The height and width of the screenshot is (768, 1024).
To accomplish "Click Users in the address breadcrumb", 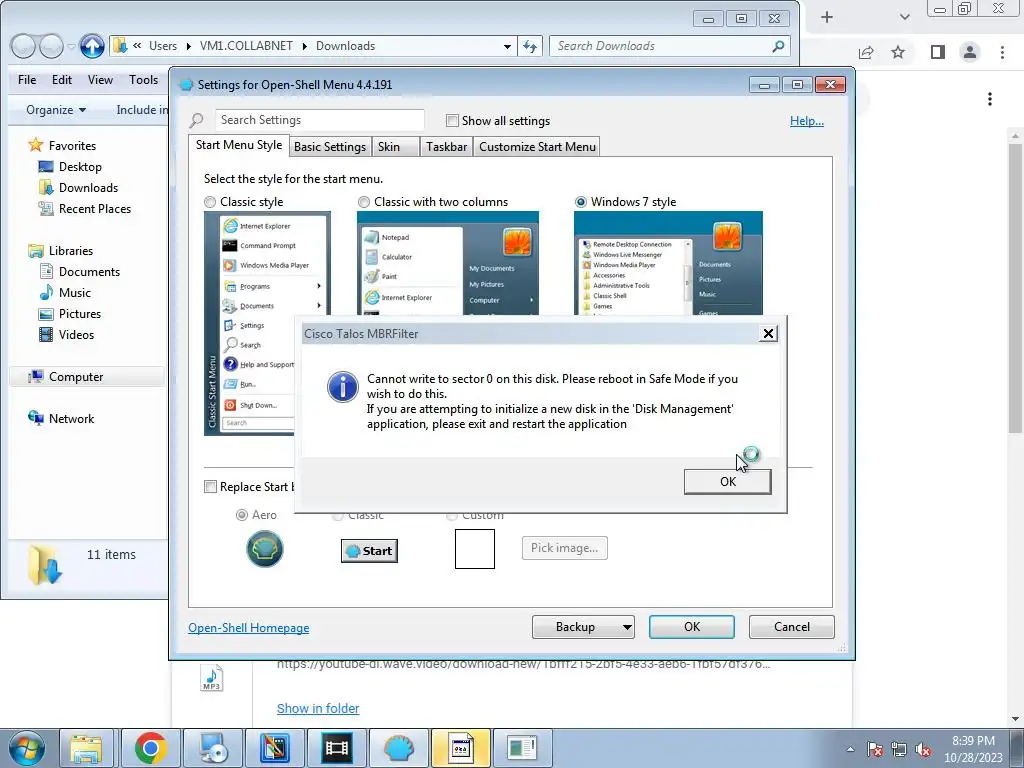I will coord(163,46).
